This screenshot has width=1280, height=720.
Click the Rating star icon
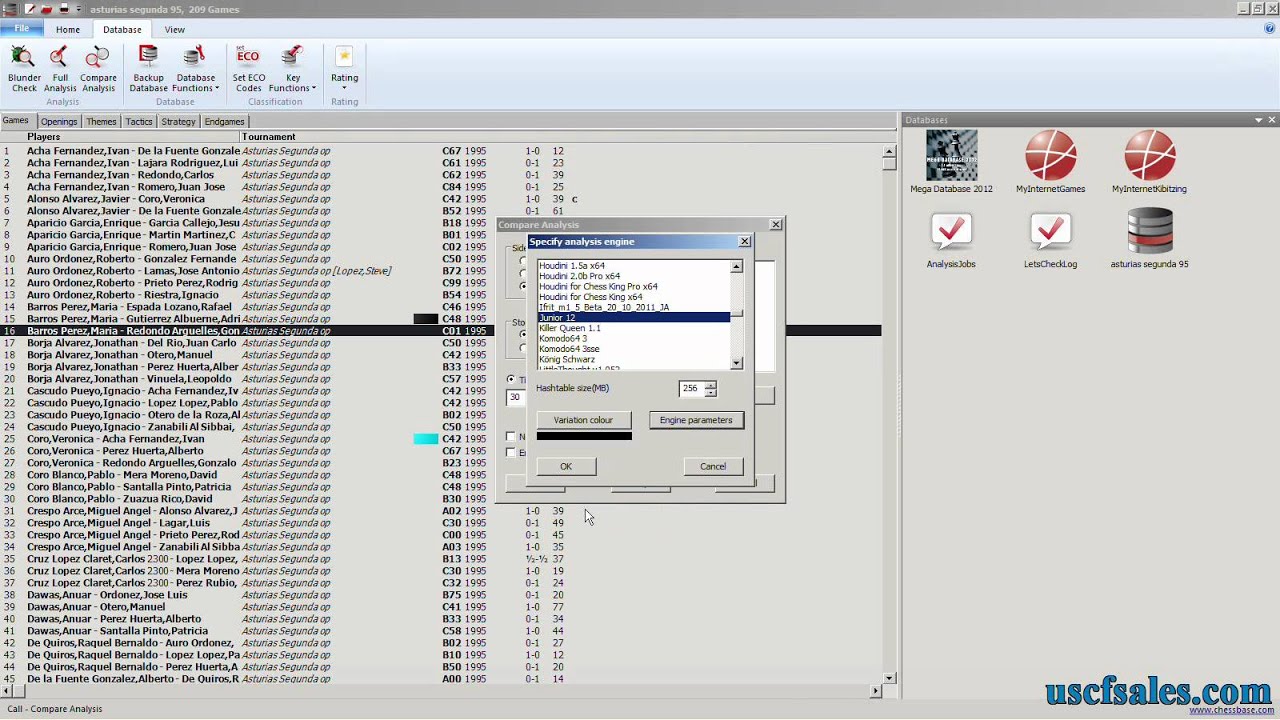(344, 57)
